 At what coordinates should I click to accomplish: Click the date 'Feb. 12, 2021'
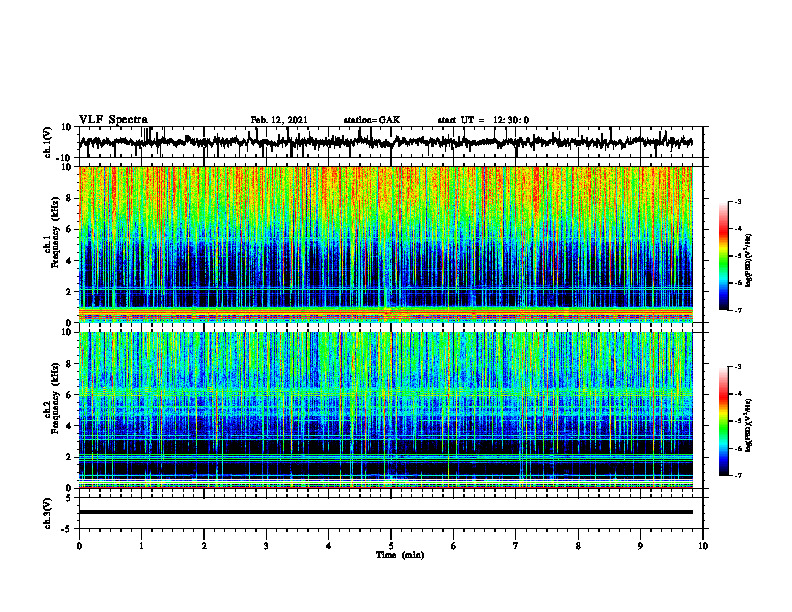279,120
